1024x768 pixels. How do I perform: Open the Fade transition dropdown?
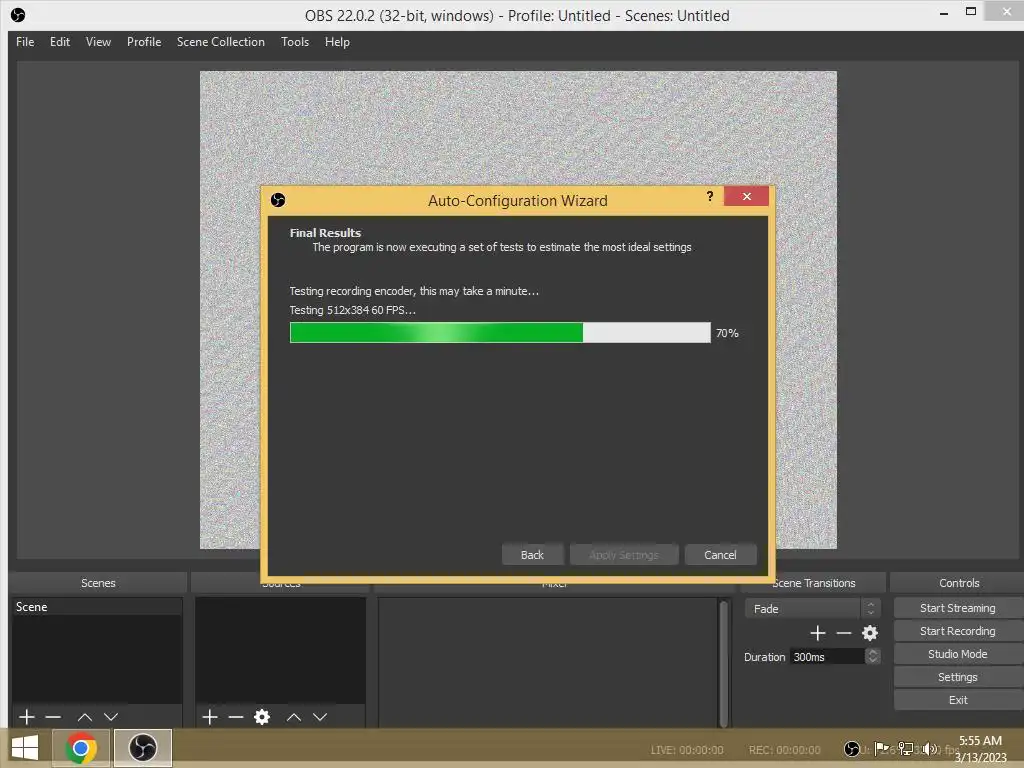point(812,609)
